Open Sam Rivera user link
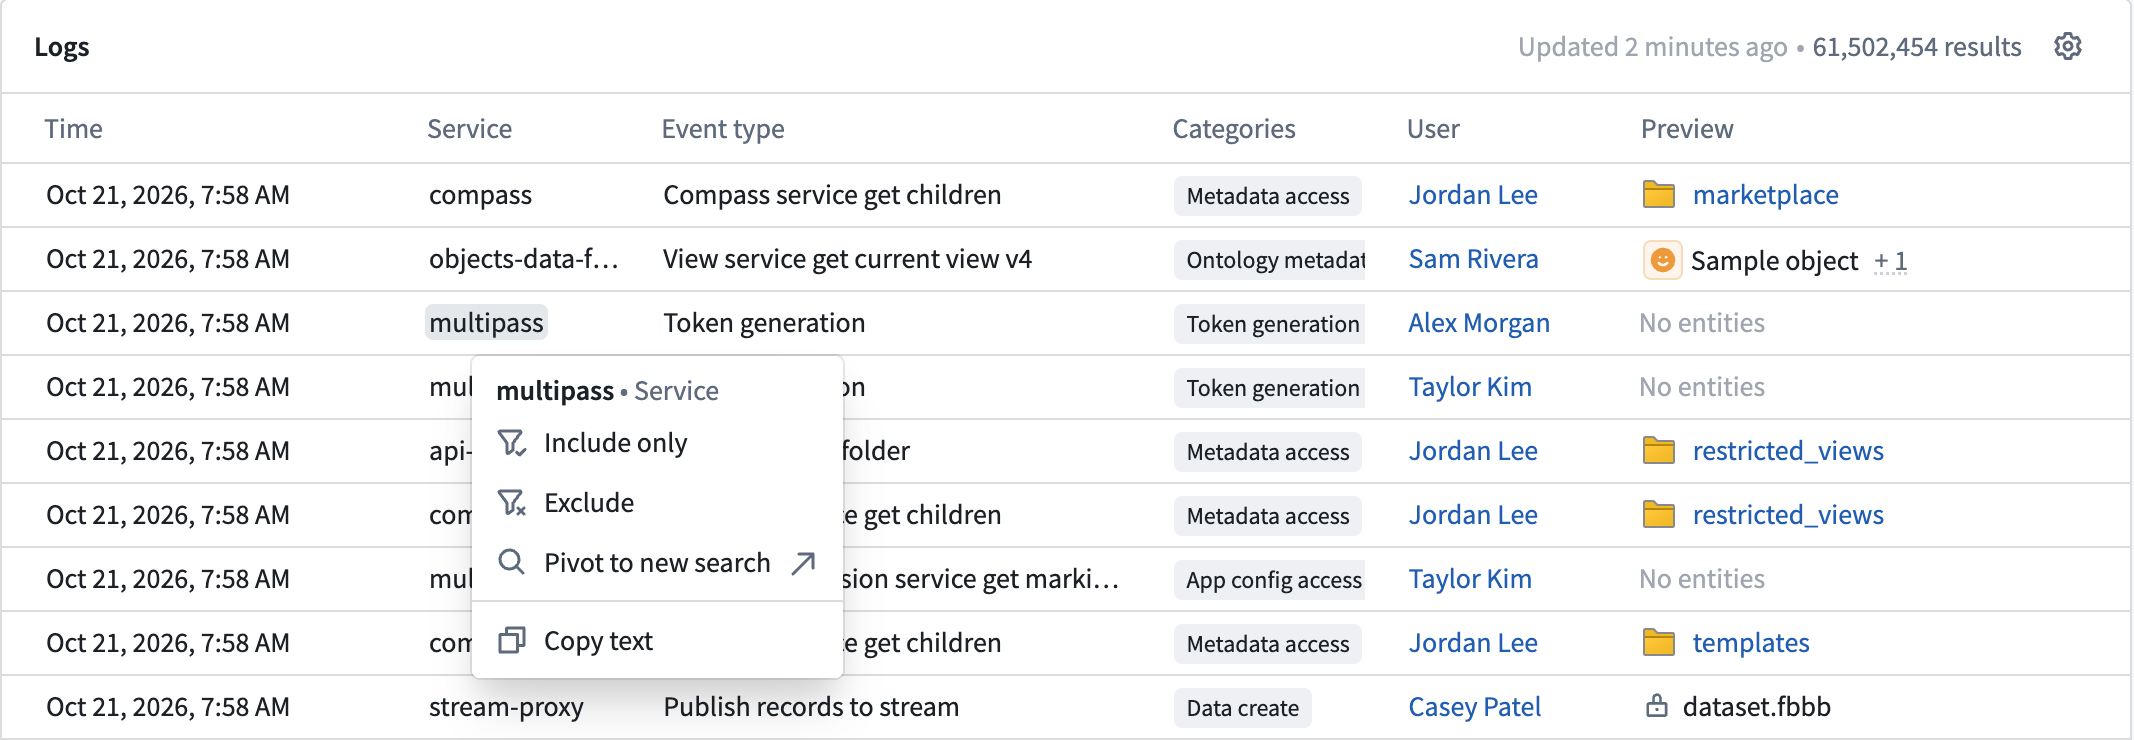This screenshot has height=740, width=2134. [1473, 259]
